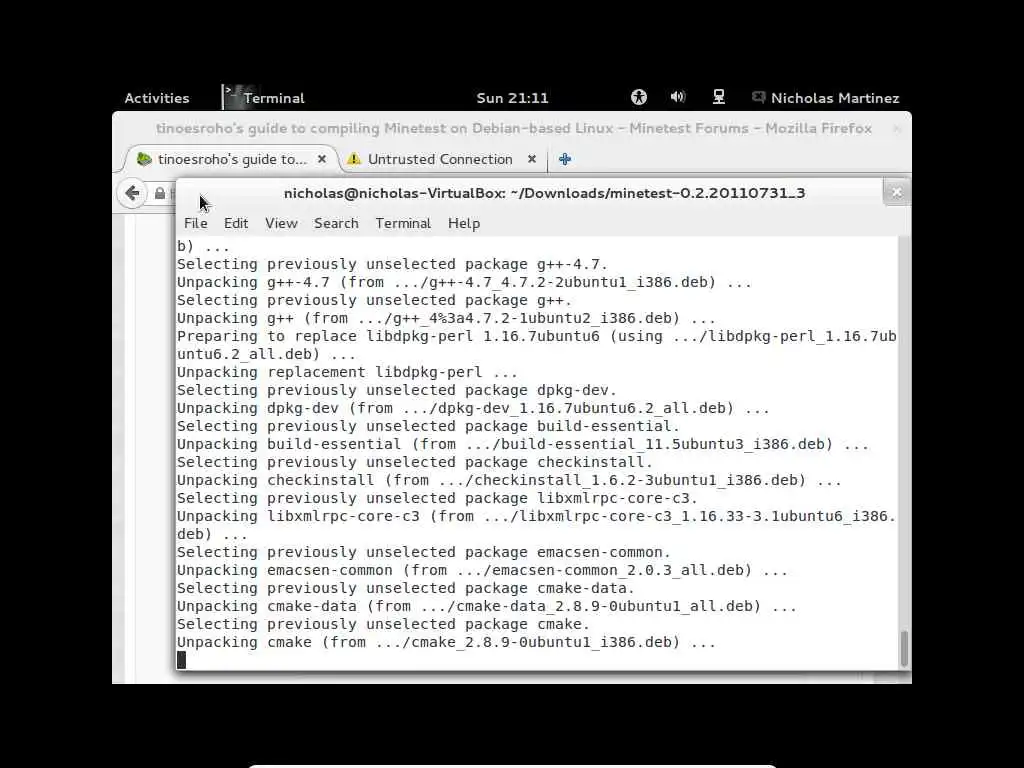This screenshot has height=768, width=1024.
Task: Click line 'Unpacking build-essential (from .../build-essential_11.5ubuntu3_i386.deb)'
Action: 522,444
